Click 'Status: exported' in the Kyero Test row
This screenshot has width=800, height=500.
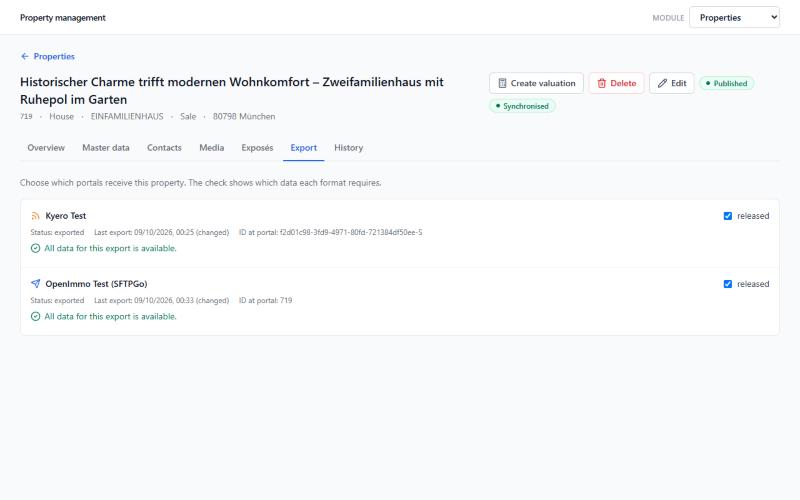(57, 232)
